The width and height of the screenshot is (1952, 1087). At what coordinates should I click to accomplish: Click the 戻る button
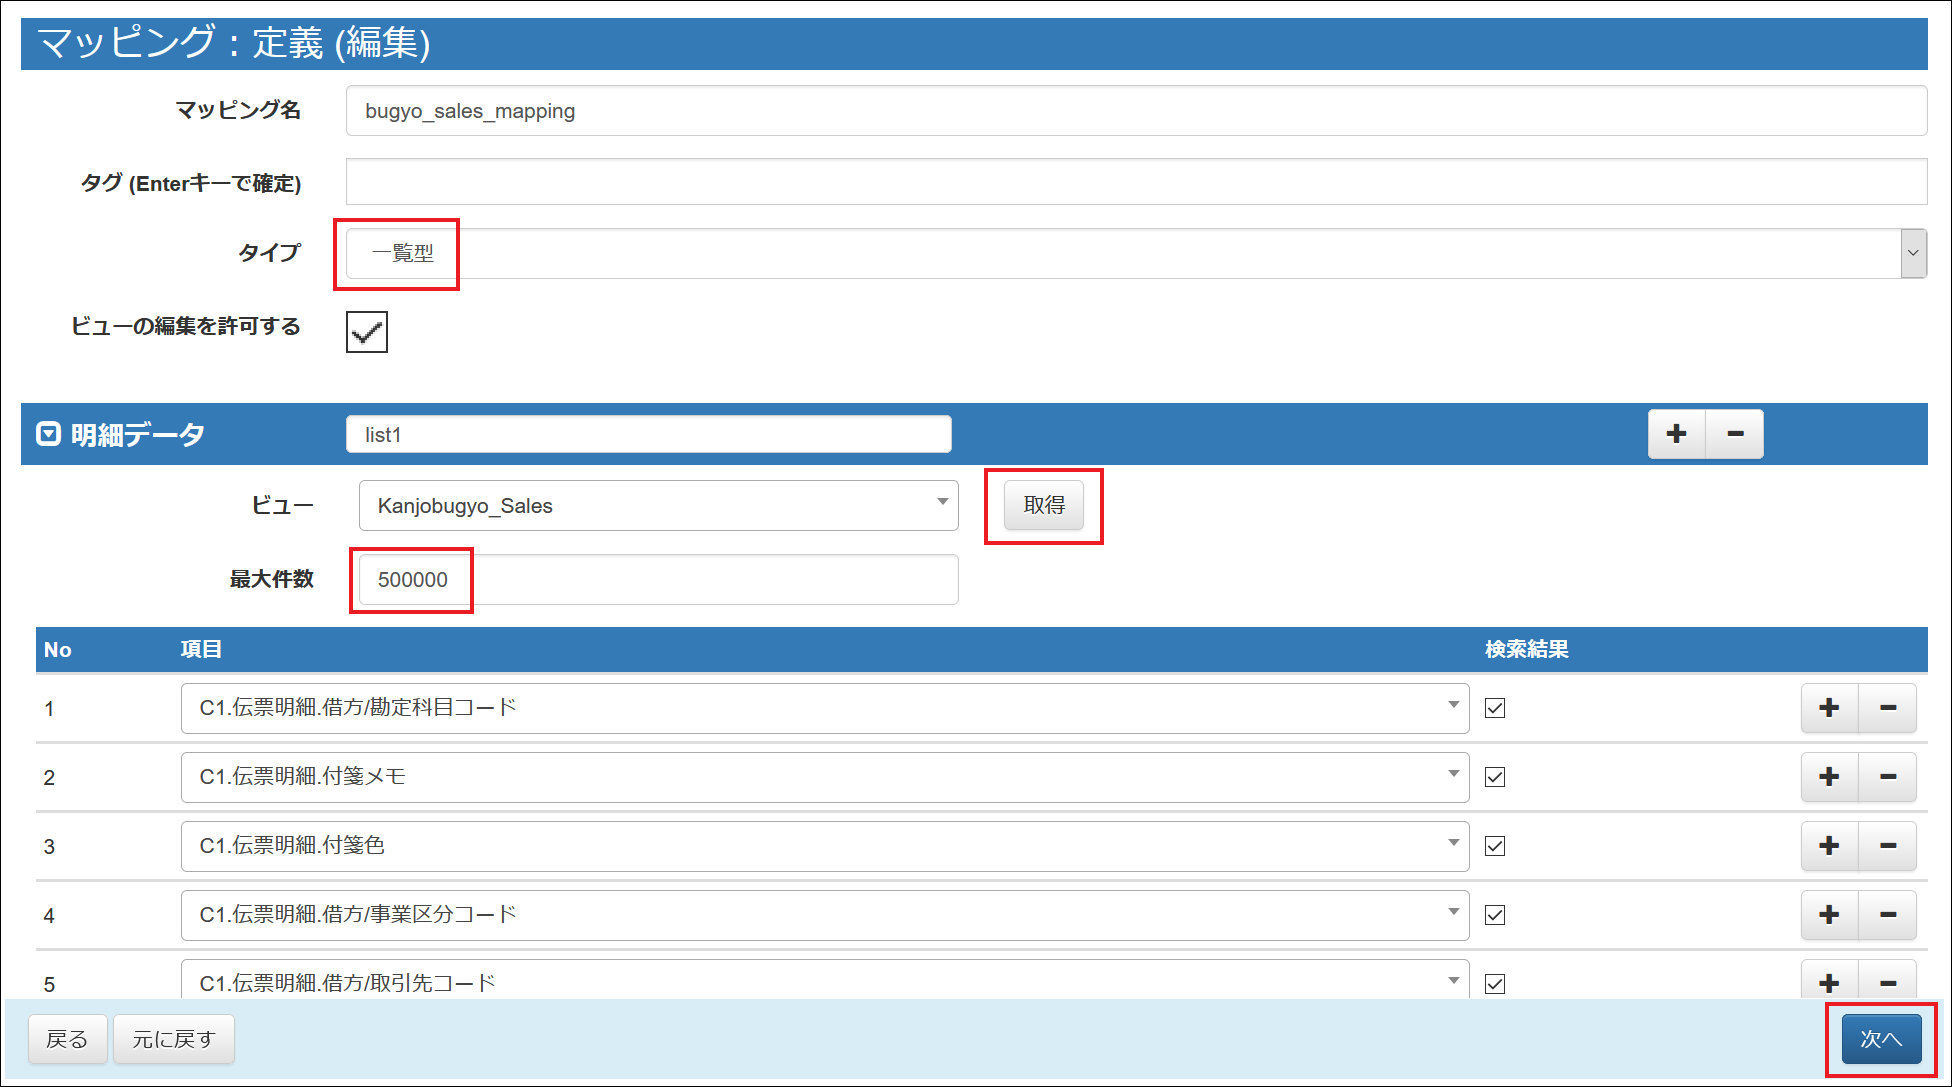(67, 1039)
